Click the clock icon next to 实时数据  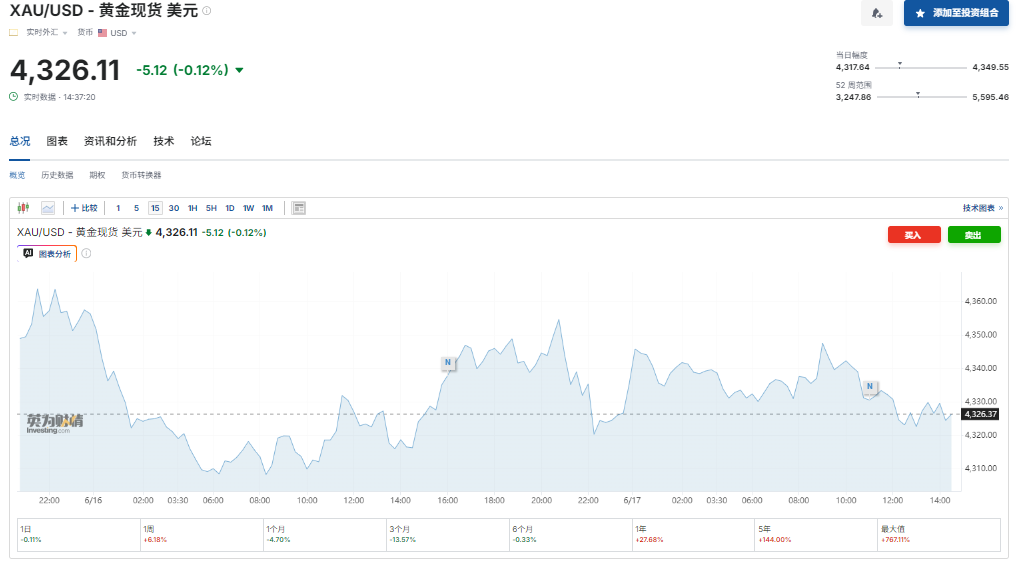point(14,97)
